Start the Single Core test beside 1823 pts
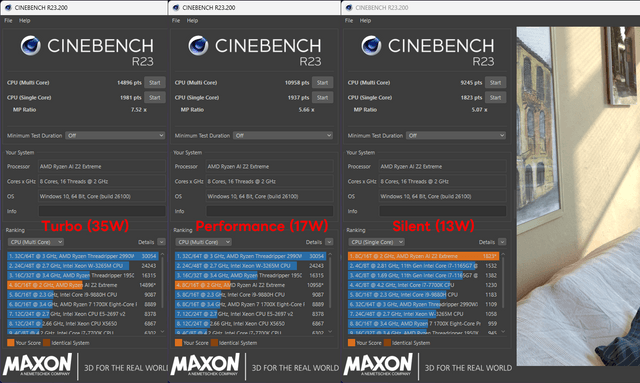Viewport: 640px width, 383px height. (496, 98)
